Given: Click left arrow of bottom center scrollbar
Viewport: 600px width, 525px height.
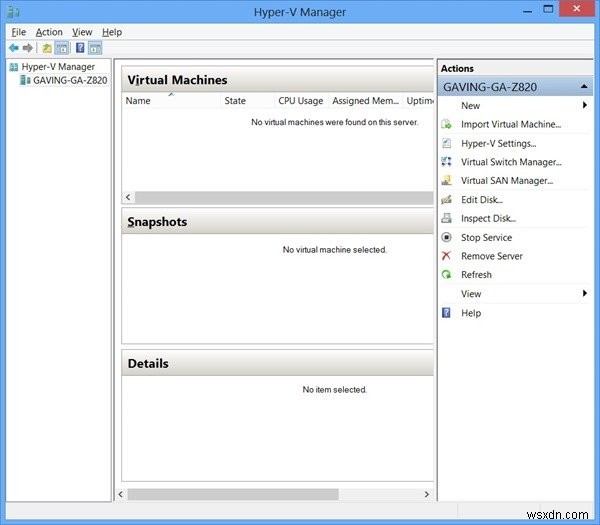Looking at the screenshot, I should point(121,494).
